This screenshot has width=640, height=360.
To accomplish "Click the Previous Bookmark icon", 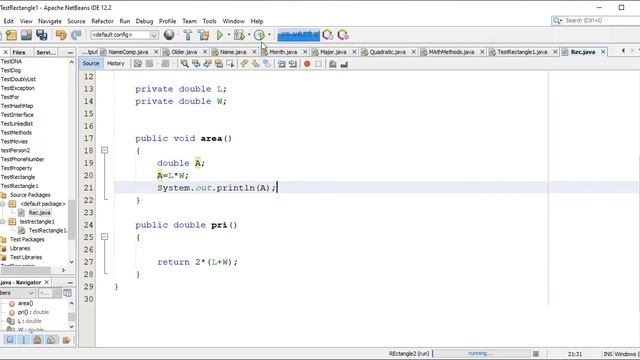I will click(244, 64).
